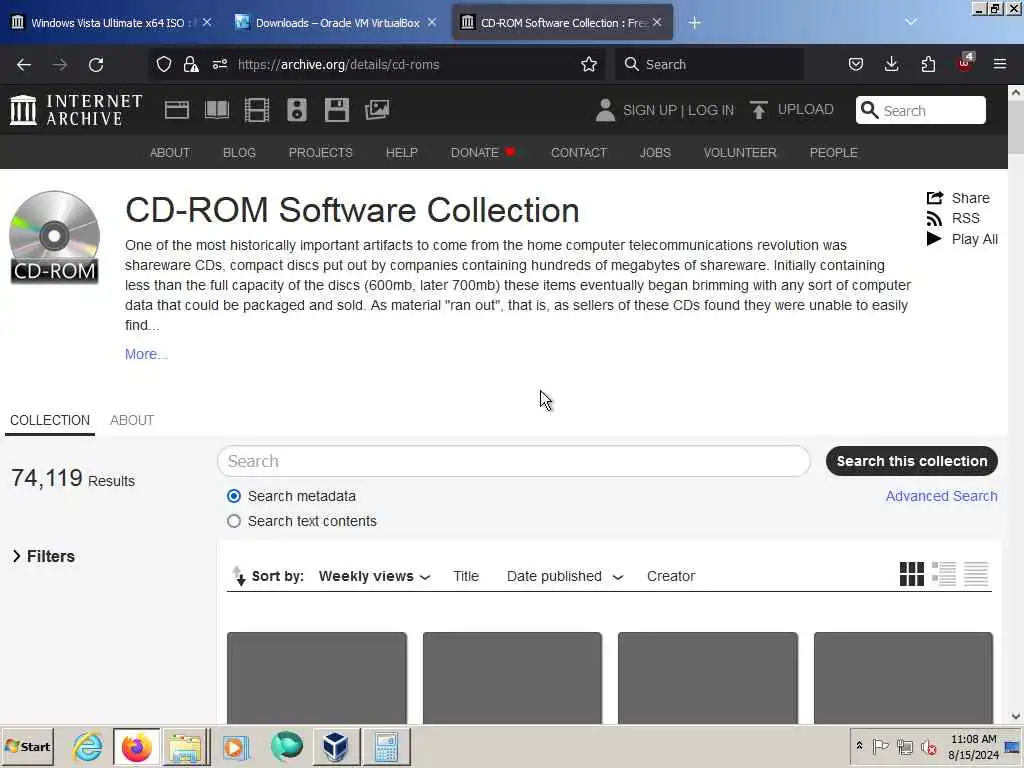Image resolution: width=1024 pixels, height=768 pixels.
Task: Click the red extension badge icon
Action: (965, 63)
